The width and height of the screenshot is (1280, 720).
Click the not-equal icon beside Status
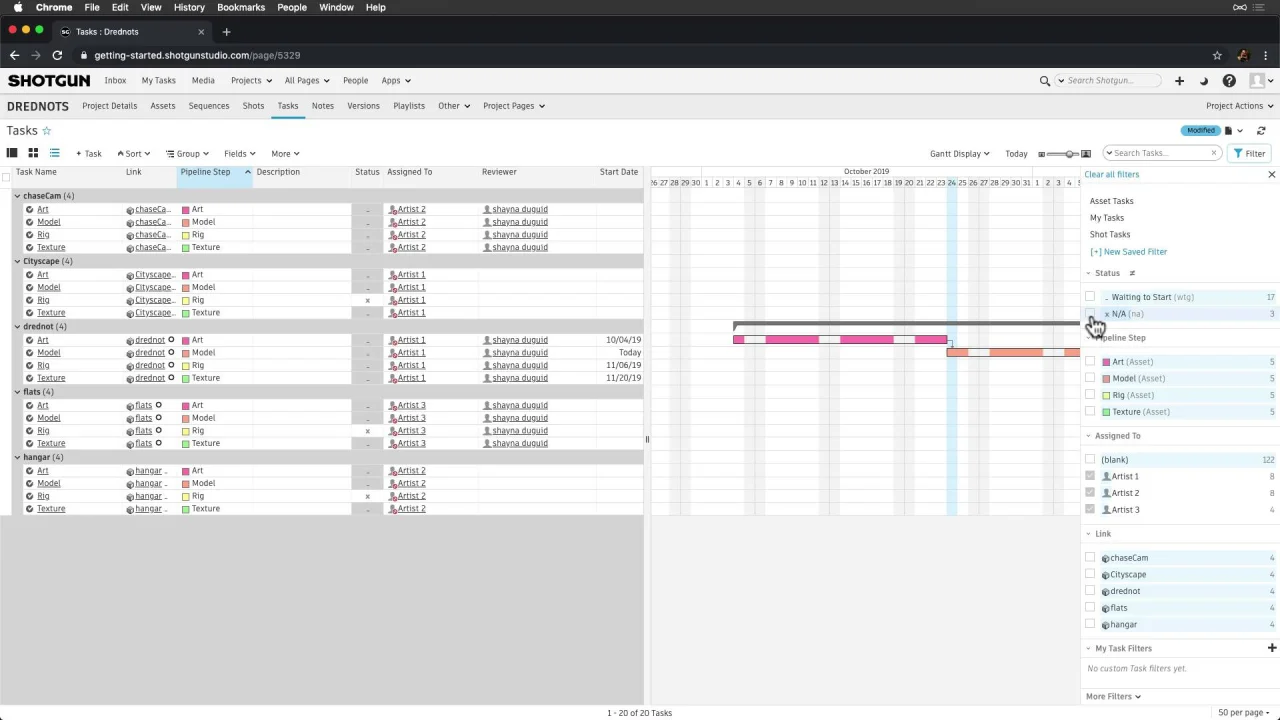tap(1132, 273)
